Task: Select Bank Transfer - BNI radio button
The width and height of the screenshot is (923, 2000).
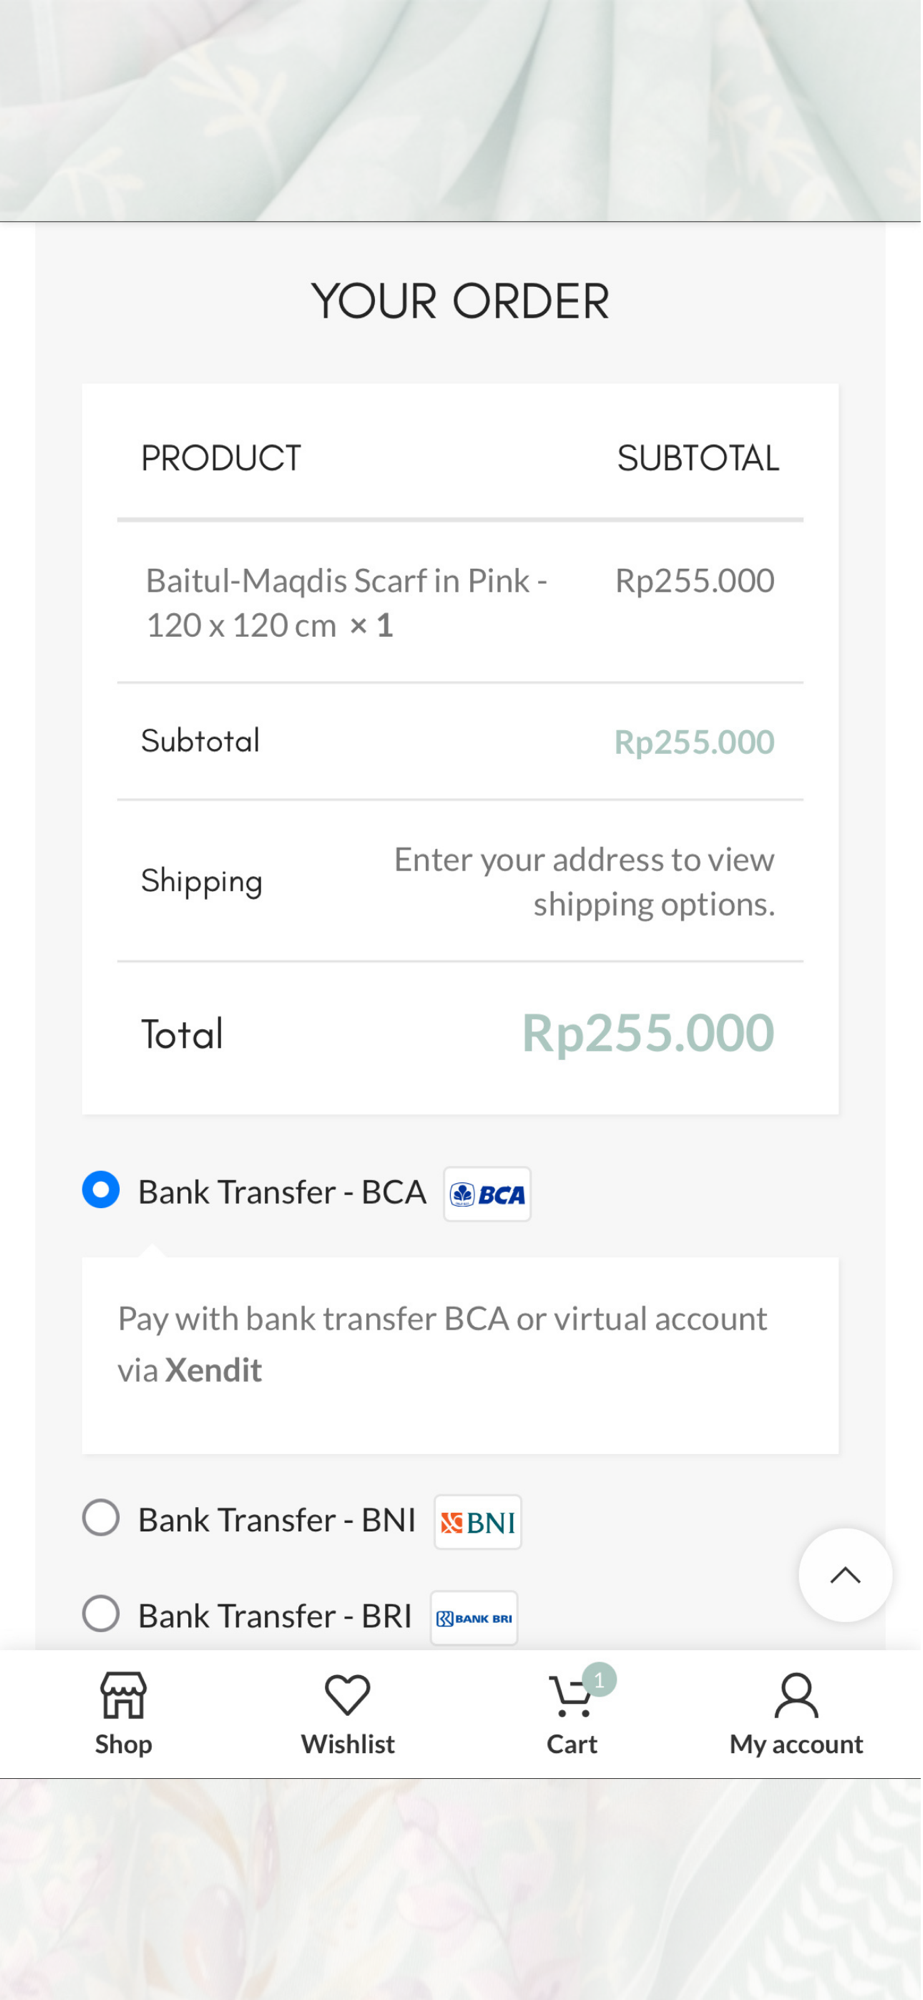Action: click(101, 1518)
